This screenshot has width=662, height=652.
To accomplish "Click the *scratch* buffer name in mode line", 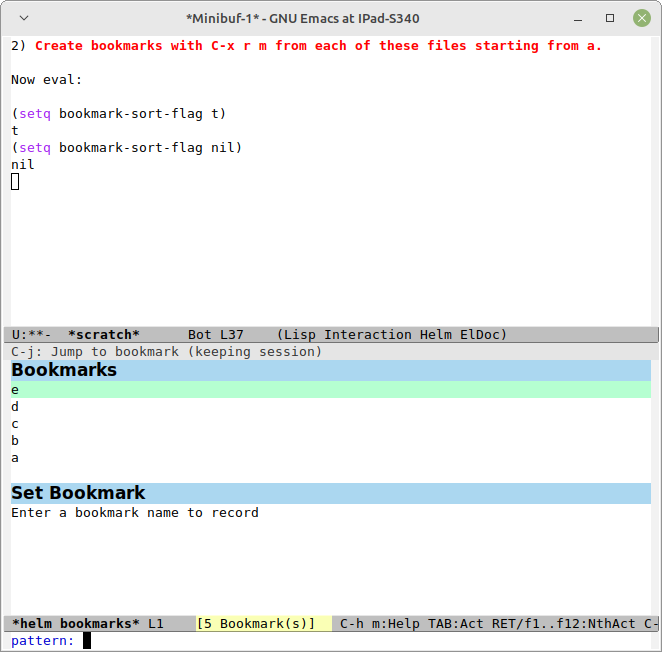I will point(104,334).
